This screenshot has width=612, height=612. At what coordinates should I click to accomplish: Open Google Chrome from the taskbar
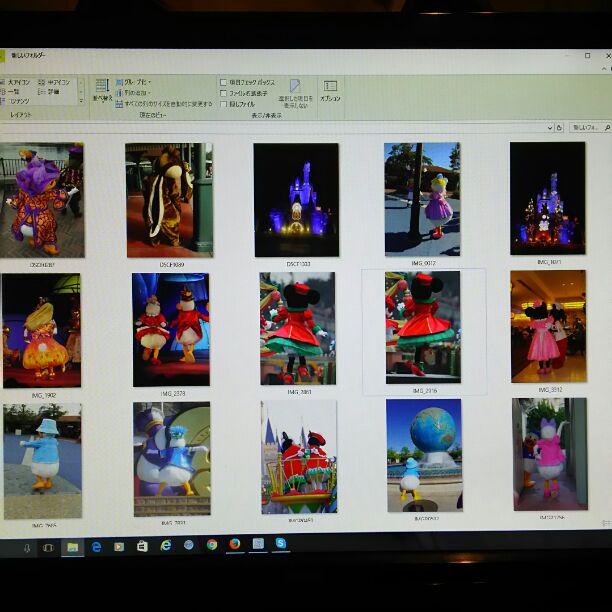(x=212, y=544)
